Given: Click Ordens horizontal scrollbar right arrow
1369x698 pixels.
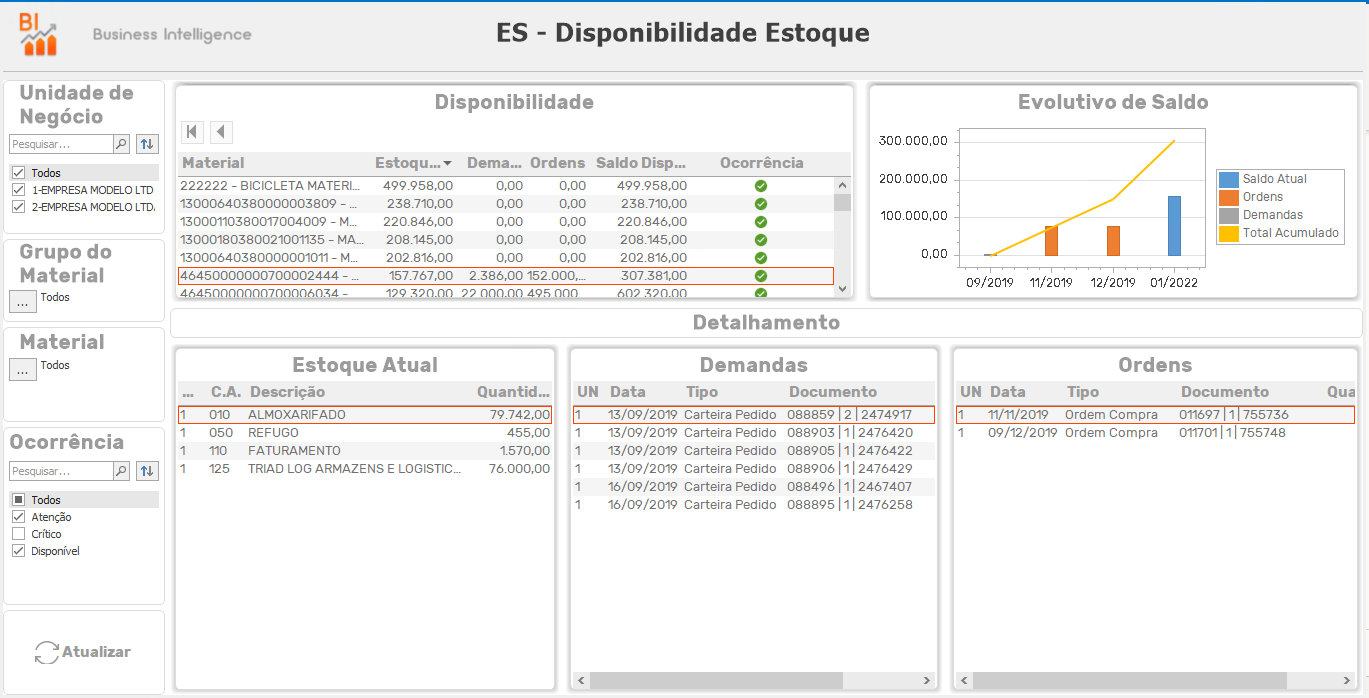Looking at the screenshot, I should 1348,681.
